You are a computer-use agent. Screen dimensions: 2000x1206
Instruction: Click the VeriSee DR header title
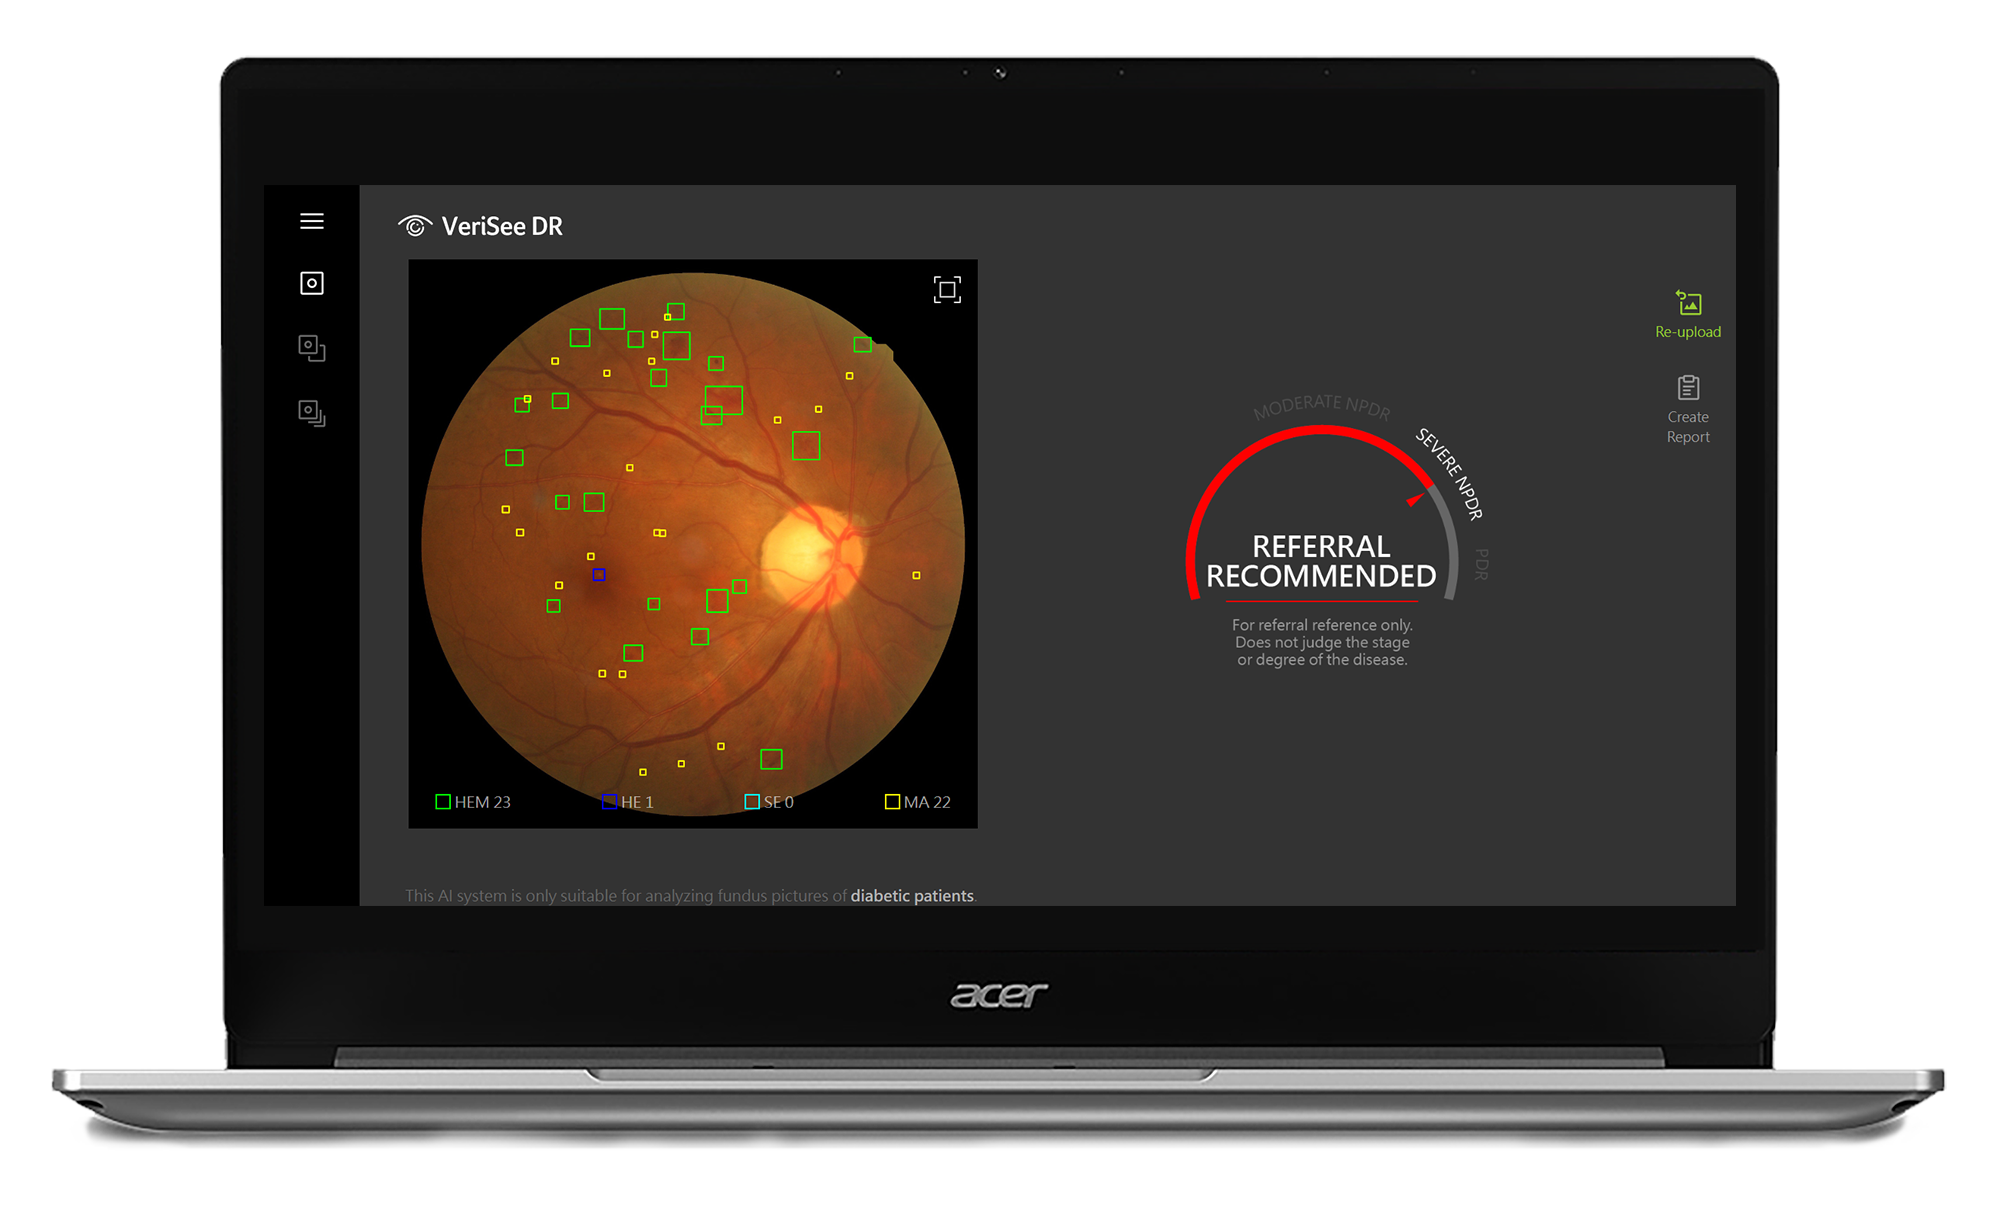click(x=503, y=226)
